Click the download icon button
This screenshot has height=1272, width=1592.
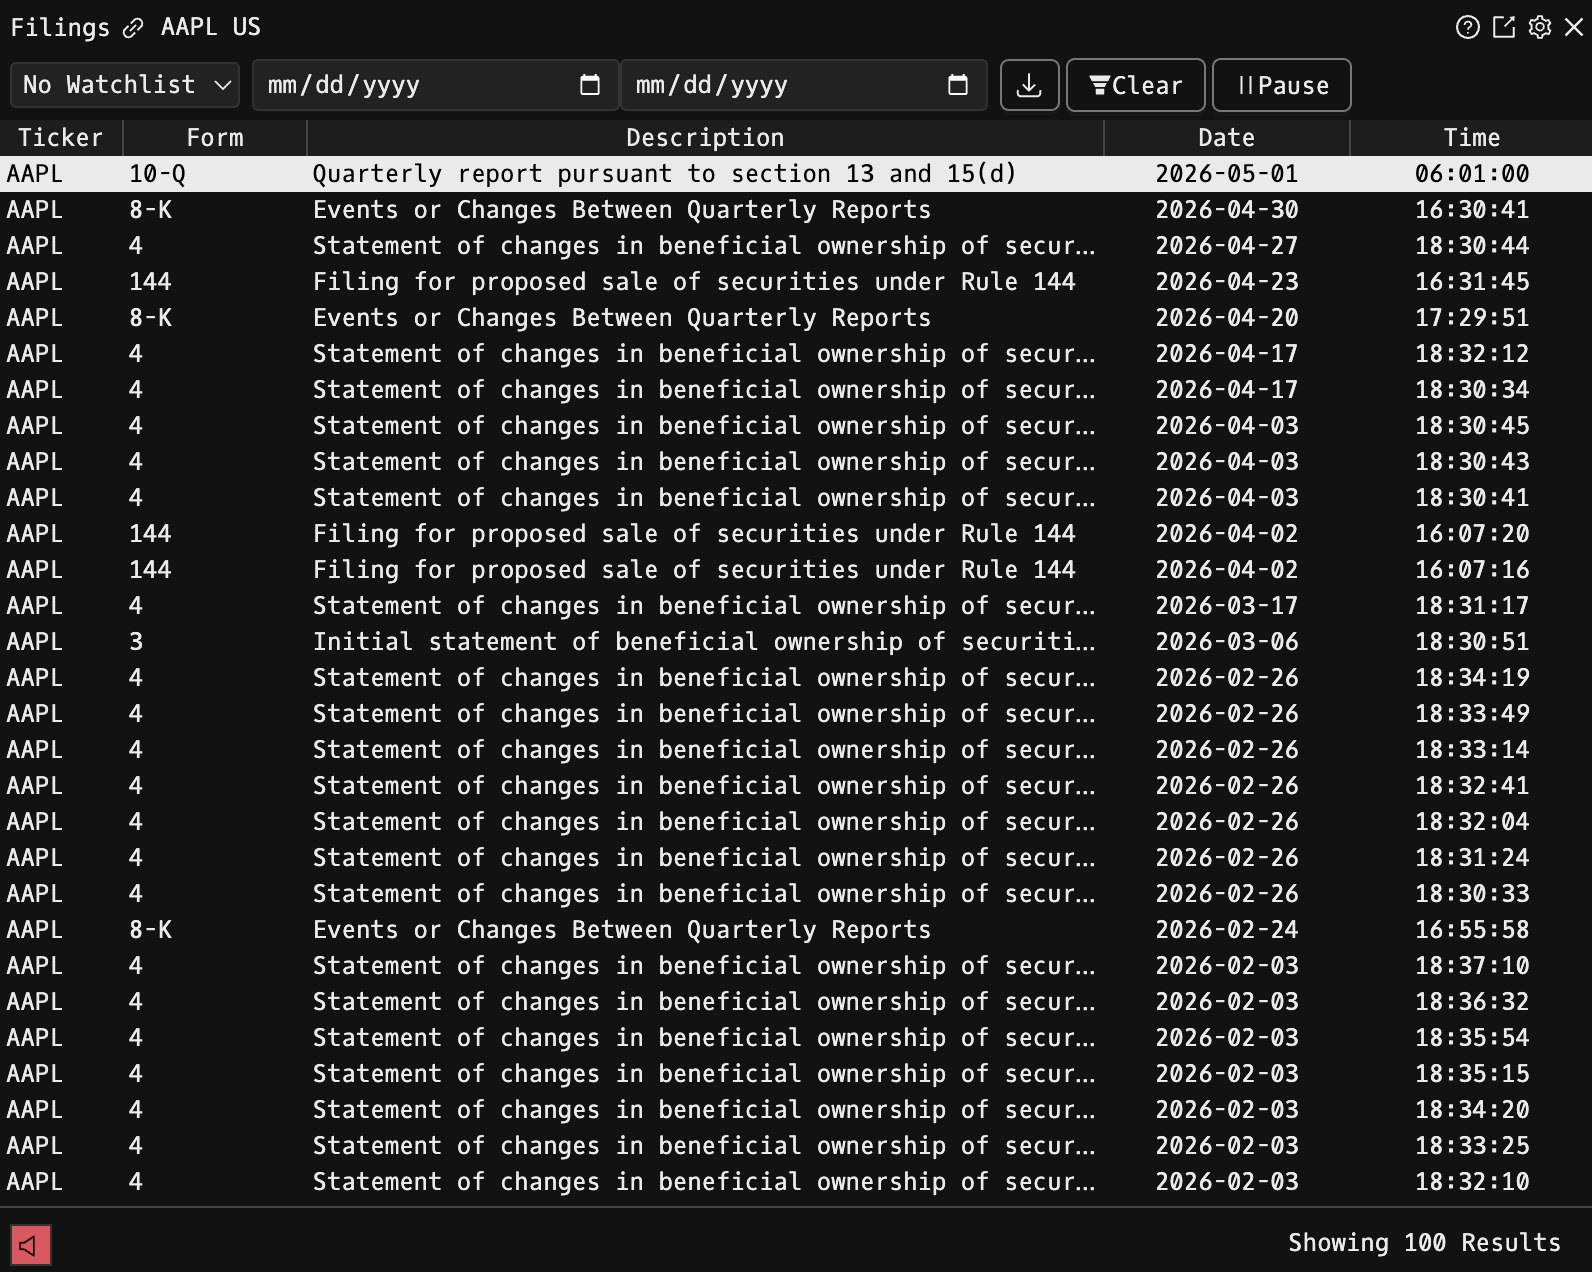click(1029, 85)
